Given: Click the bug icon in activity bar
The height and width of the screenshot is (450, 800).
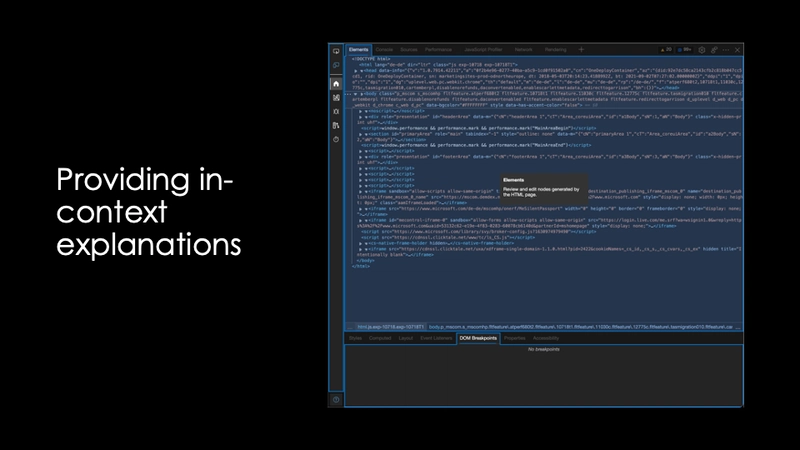Looking at the screenshot, I should click(x=336, y=111).
